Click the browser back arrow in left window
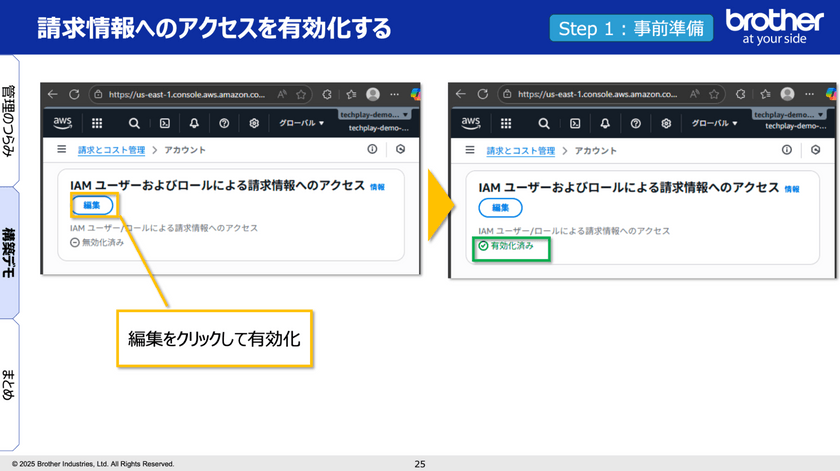This screenshot has width=840, height=471. pyautogui.click(x=53, y=94)
